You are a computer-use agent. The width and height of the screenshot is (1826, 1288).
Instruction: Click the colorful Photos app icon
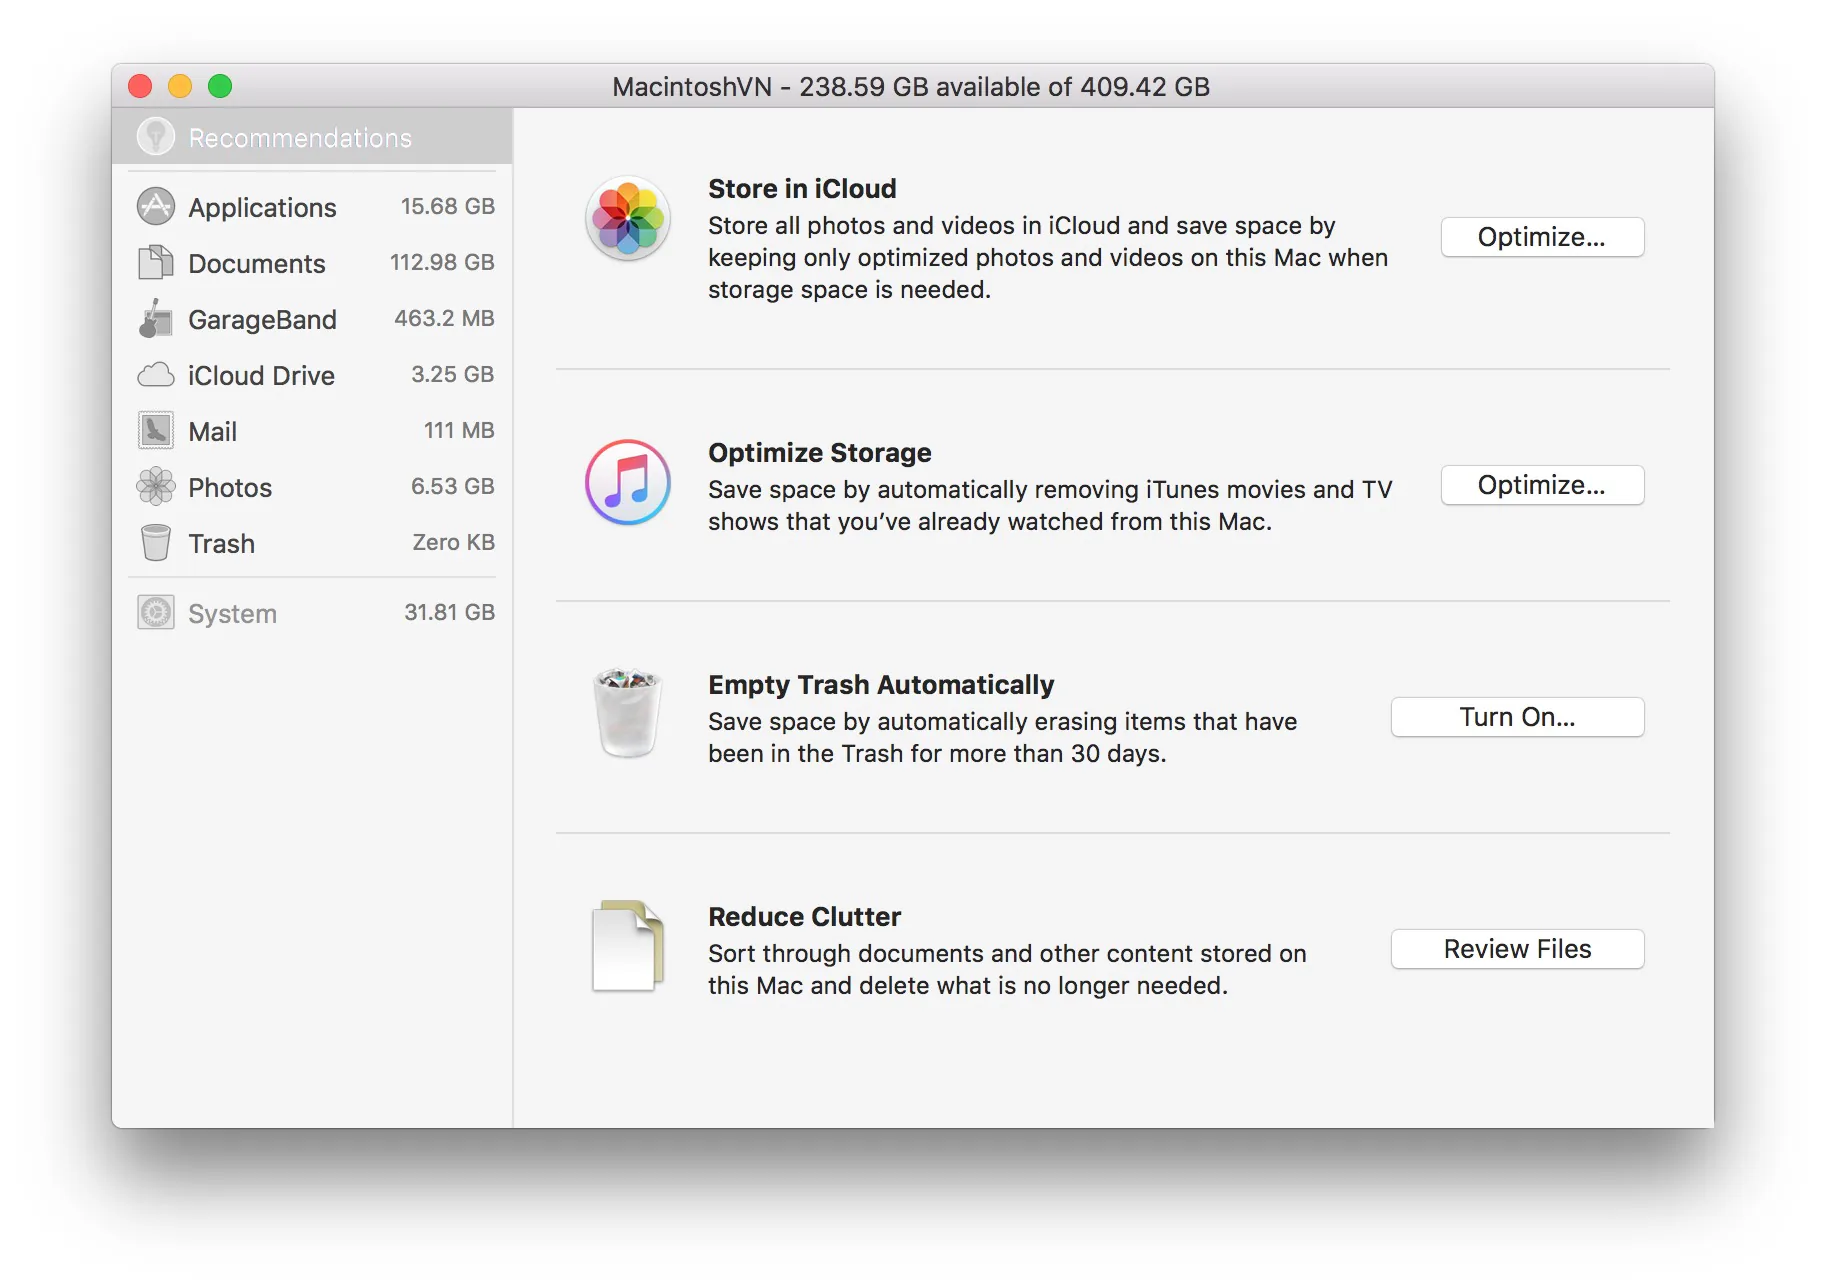point(628,218)
